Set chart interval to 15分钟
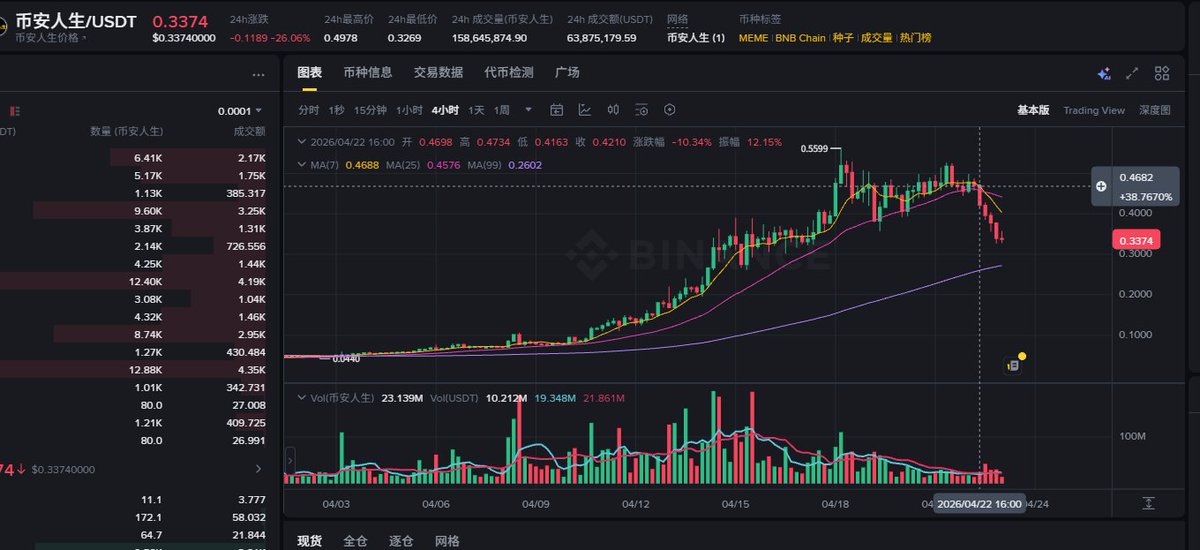 pos(370,110)
